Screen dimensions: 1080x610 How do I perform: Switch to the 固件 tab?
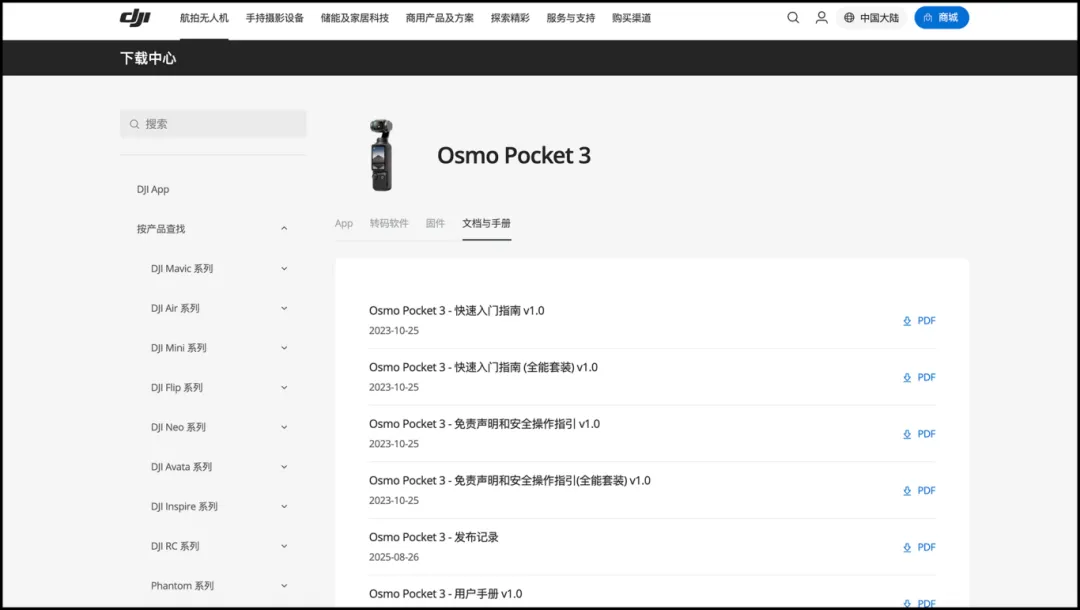[435, 223]
